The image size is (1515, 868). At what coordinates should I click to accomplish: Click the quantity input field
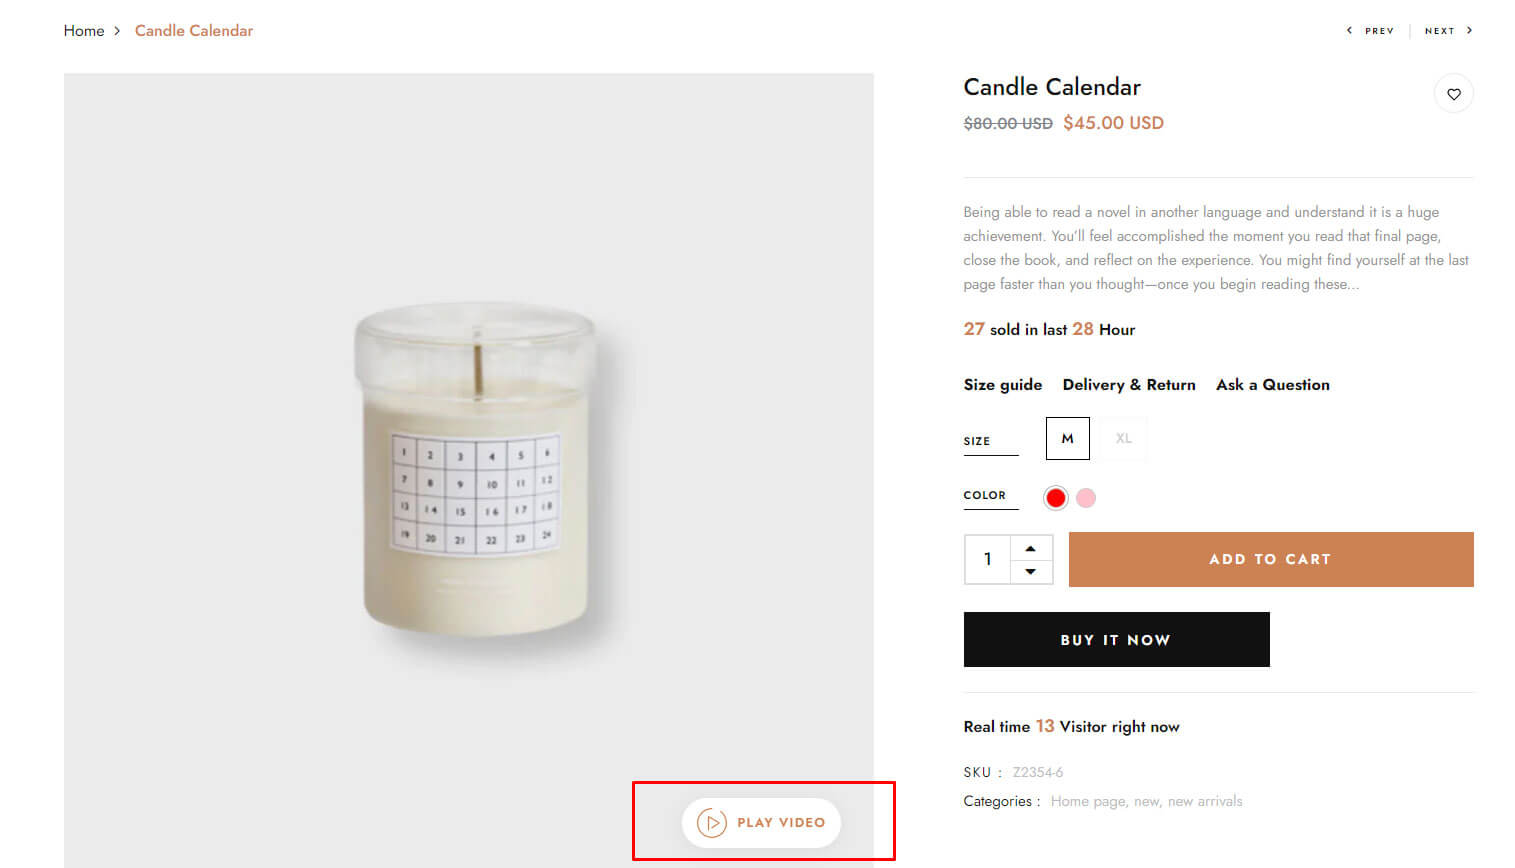pos(988,560)
